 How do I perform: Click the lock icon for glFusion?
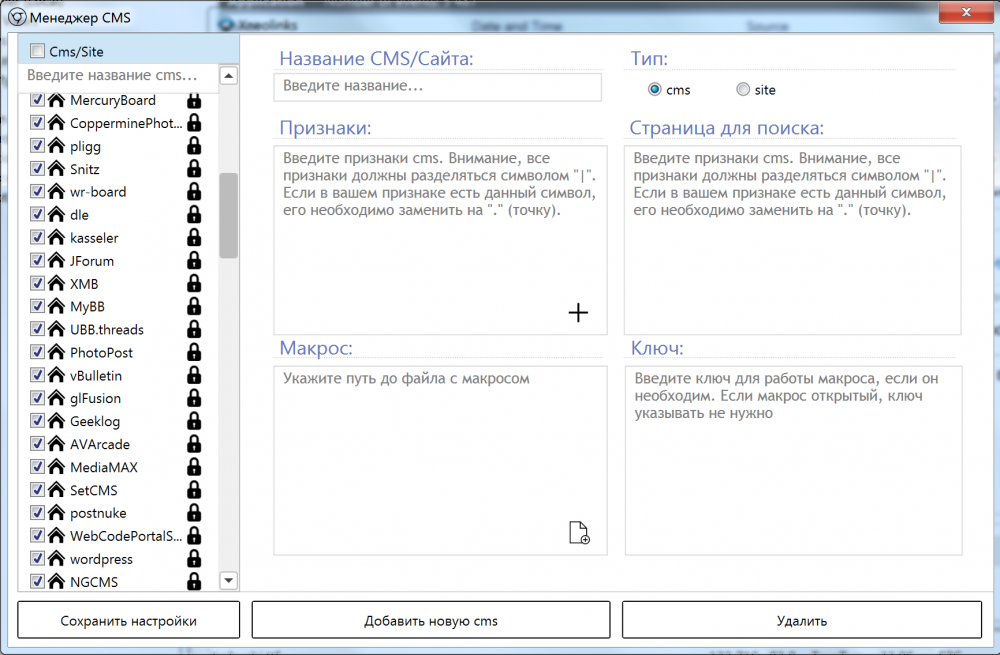[x=194, y=399]
